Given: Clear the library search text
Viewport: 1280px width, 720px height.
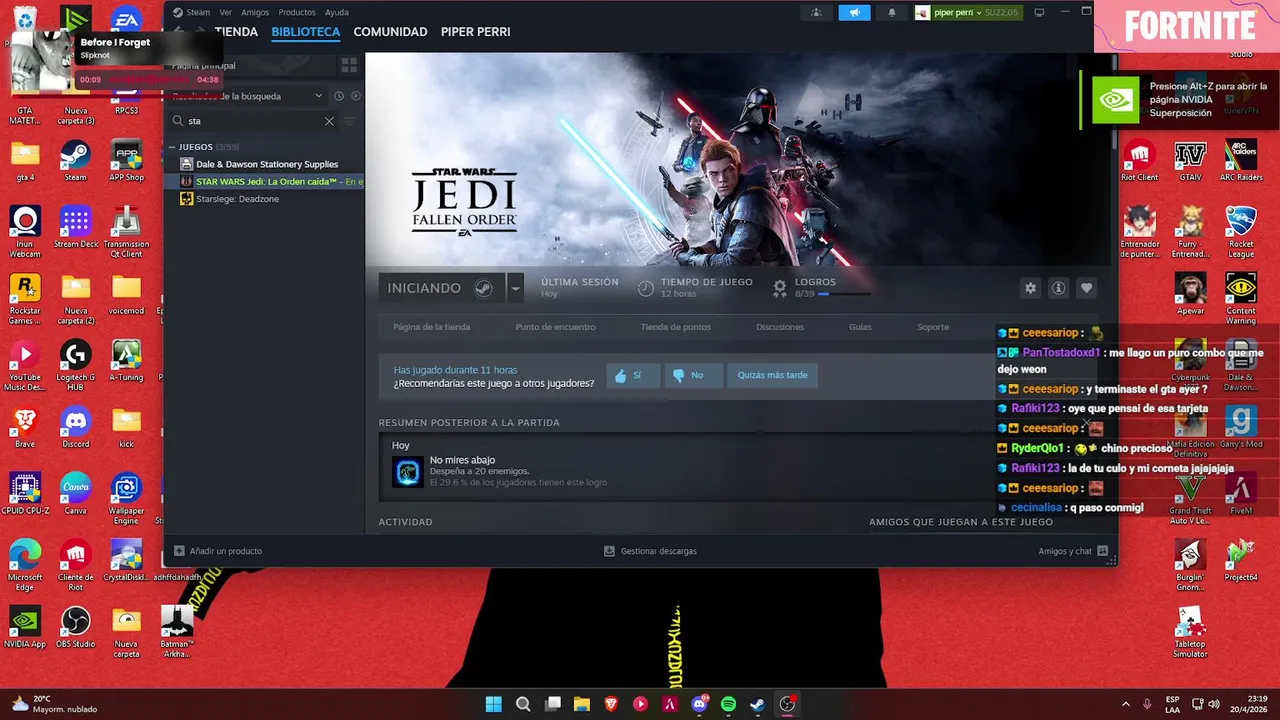Looking at the screenshot, I should pyautogui.click(x=329, y=121).
